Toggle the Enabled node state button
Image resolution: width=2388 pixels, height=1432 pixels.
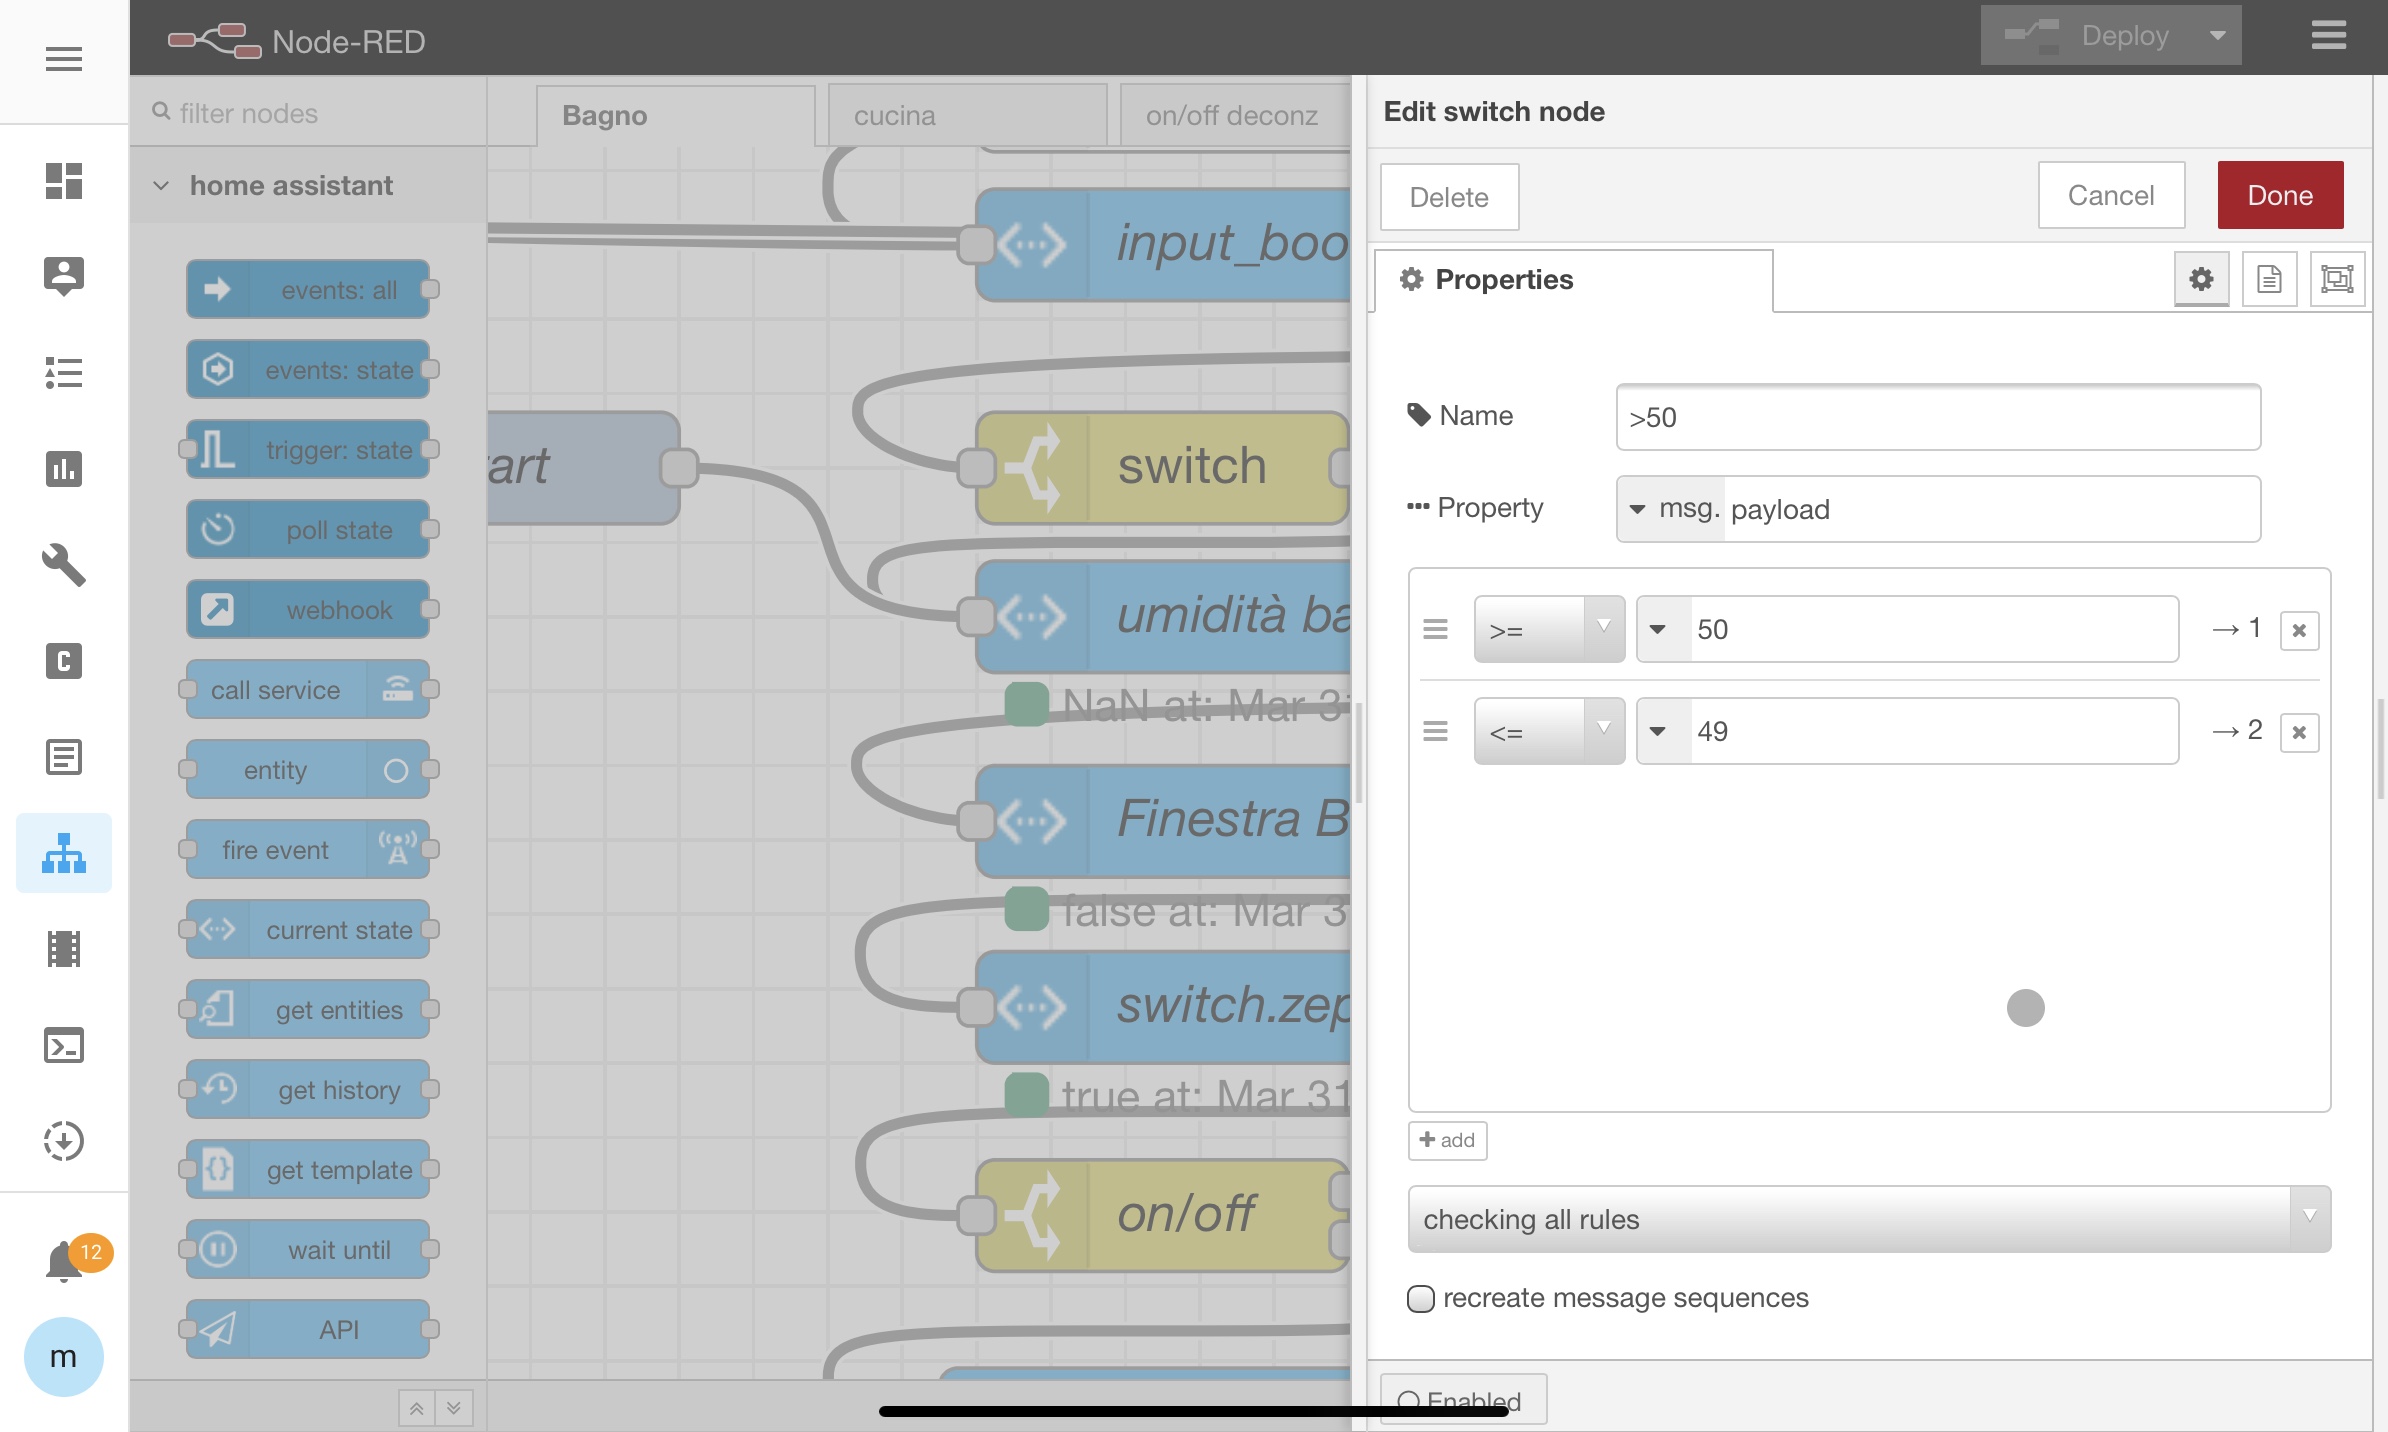(x=1463, y=1400)
